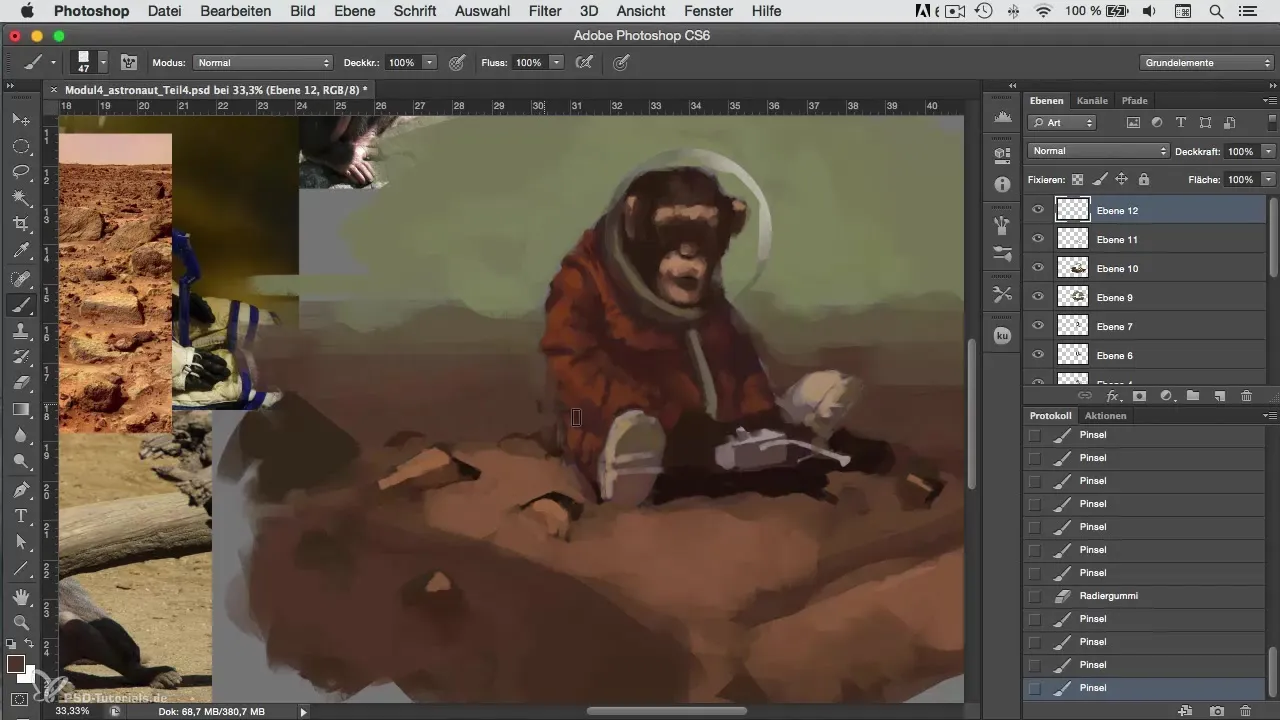Select the Quick Selection tool
1280x720 pixels.
click(21, 198)
